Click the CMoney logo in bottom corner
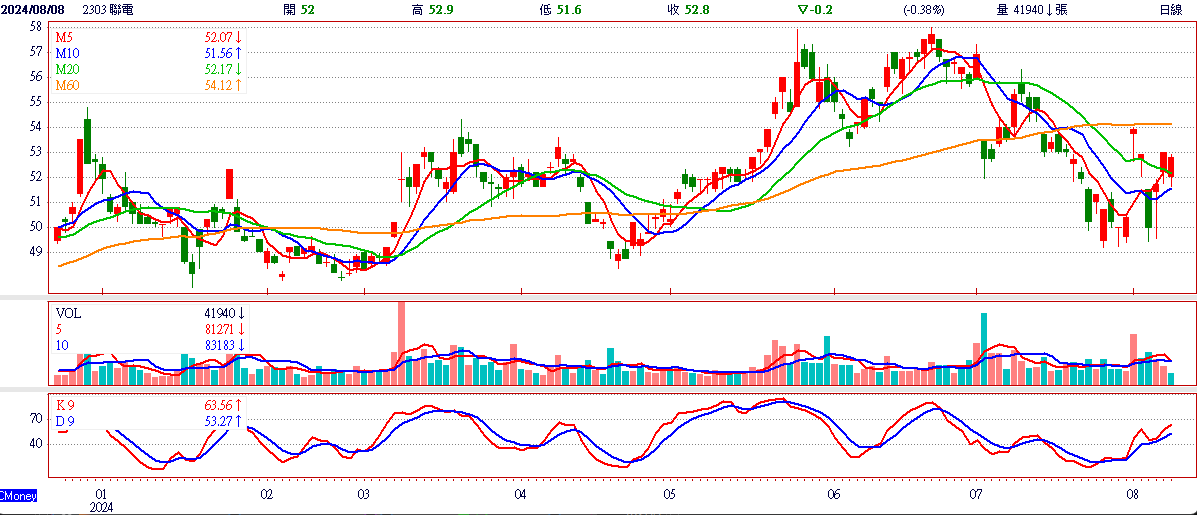The image size is (1197, 515). [x=19, y=496]
